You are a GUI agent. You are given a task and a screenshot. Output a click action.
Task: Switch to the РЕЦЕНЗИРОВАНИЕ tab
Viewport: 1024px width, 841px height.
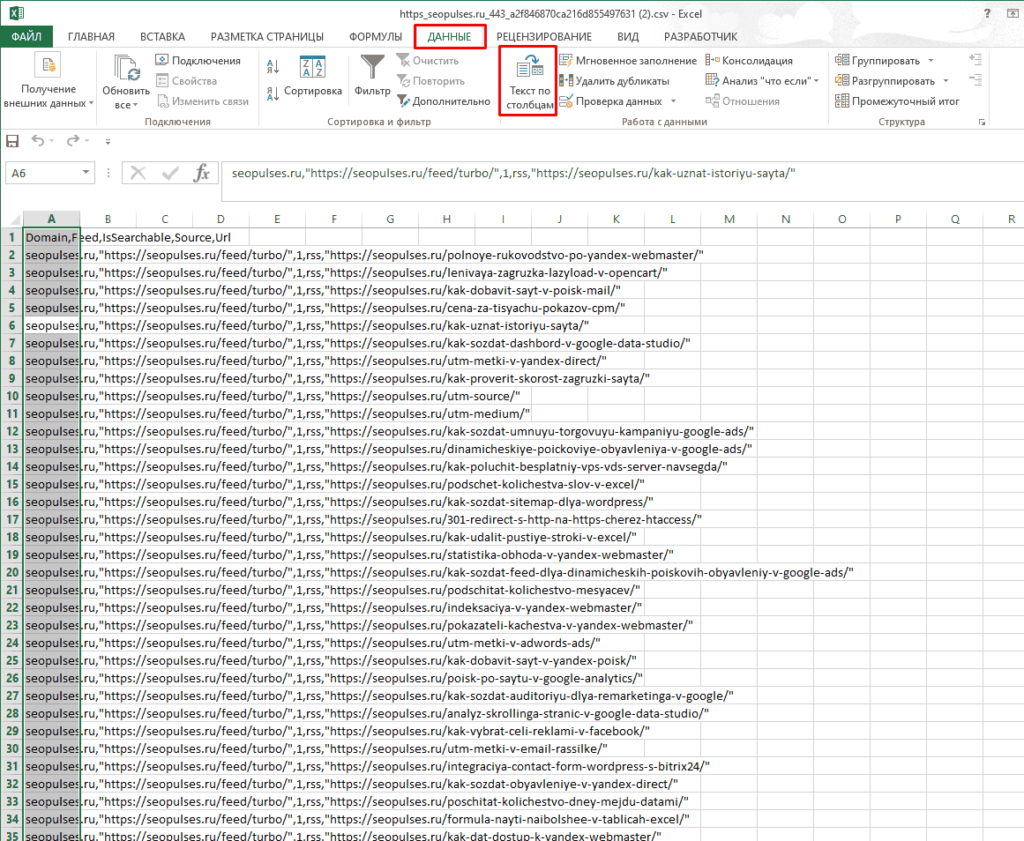(x=544, y=37)
